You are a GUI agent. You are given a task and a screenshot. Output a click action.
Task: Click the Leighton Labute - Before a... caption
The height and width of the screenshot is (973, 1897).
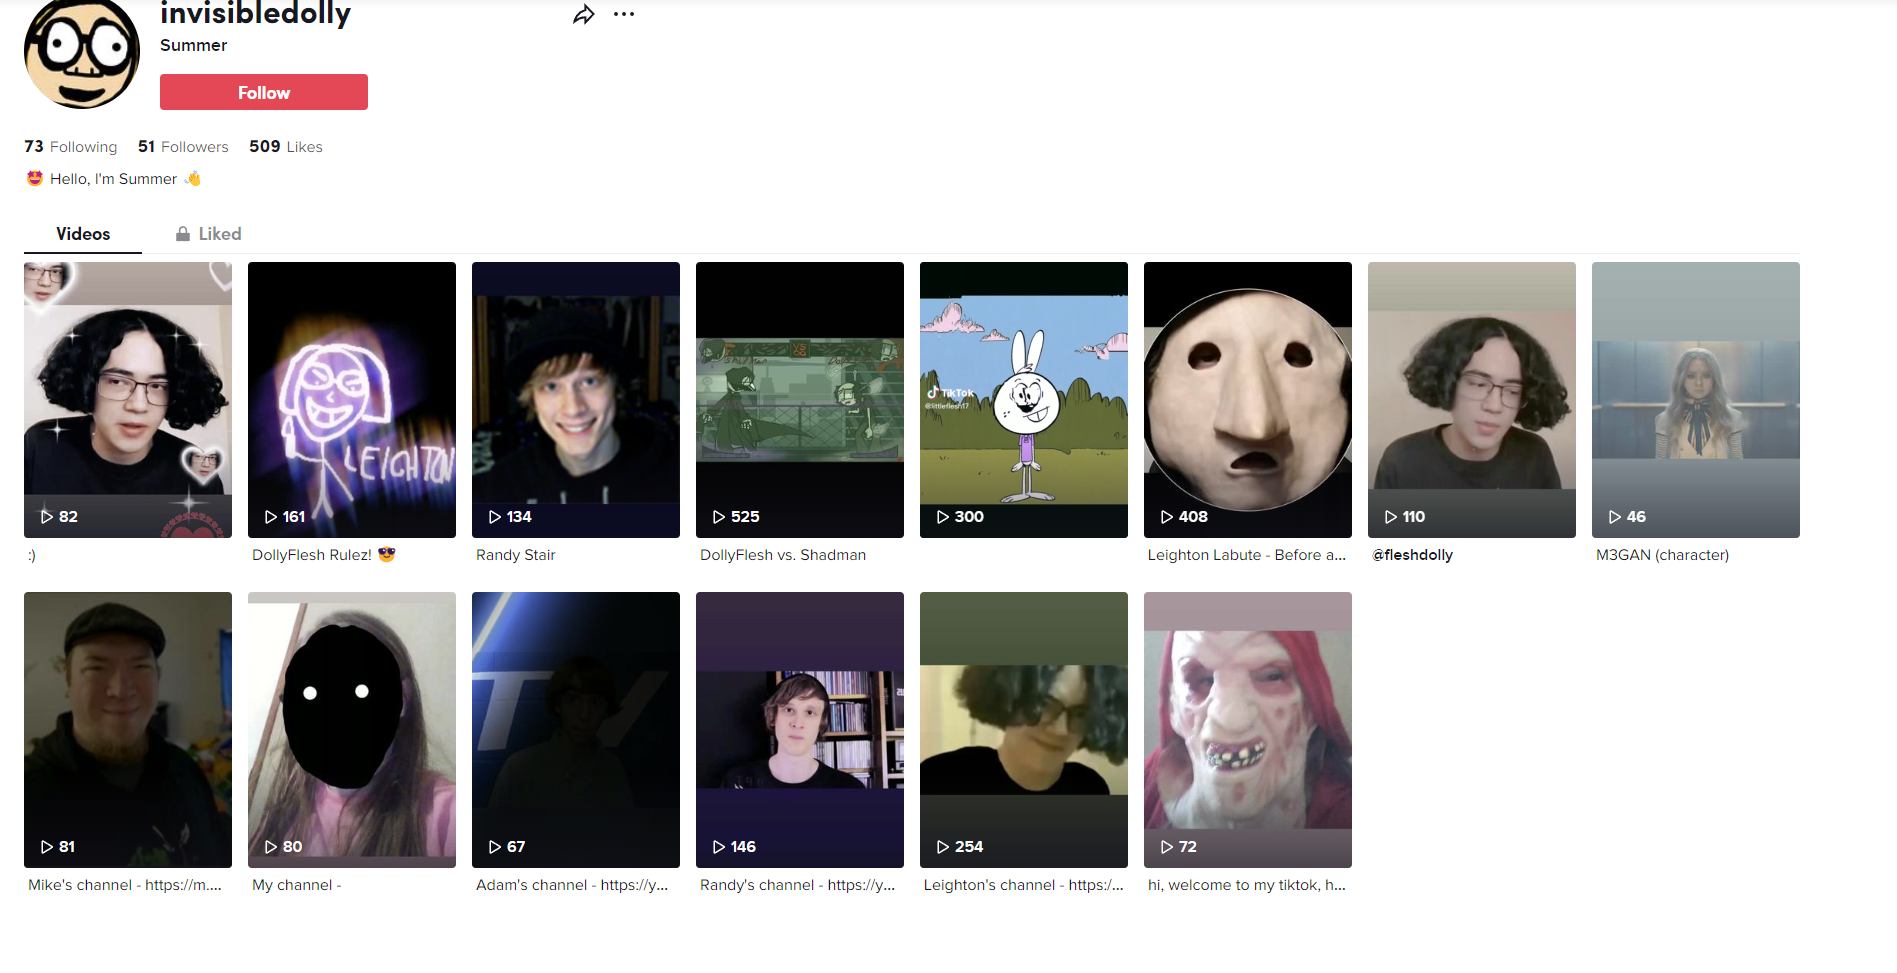click(x=1247, y=555)
